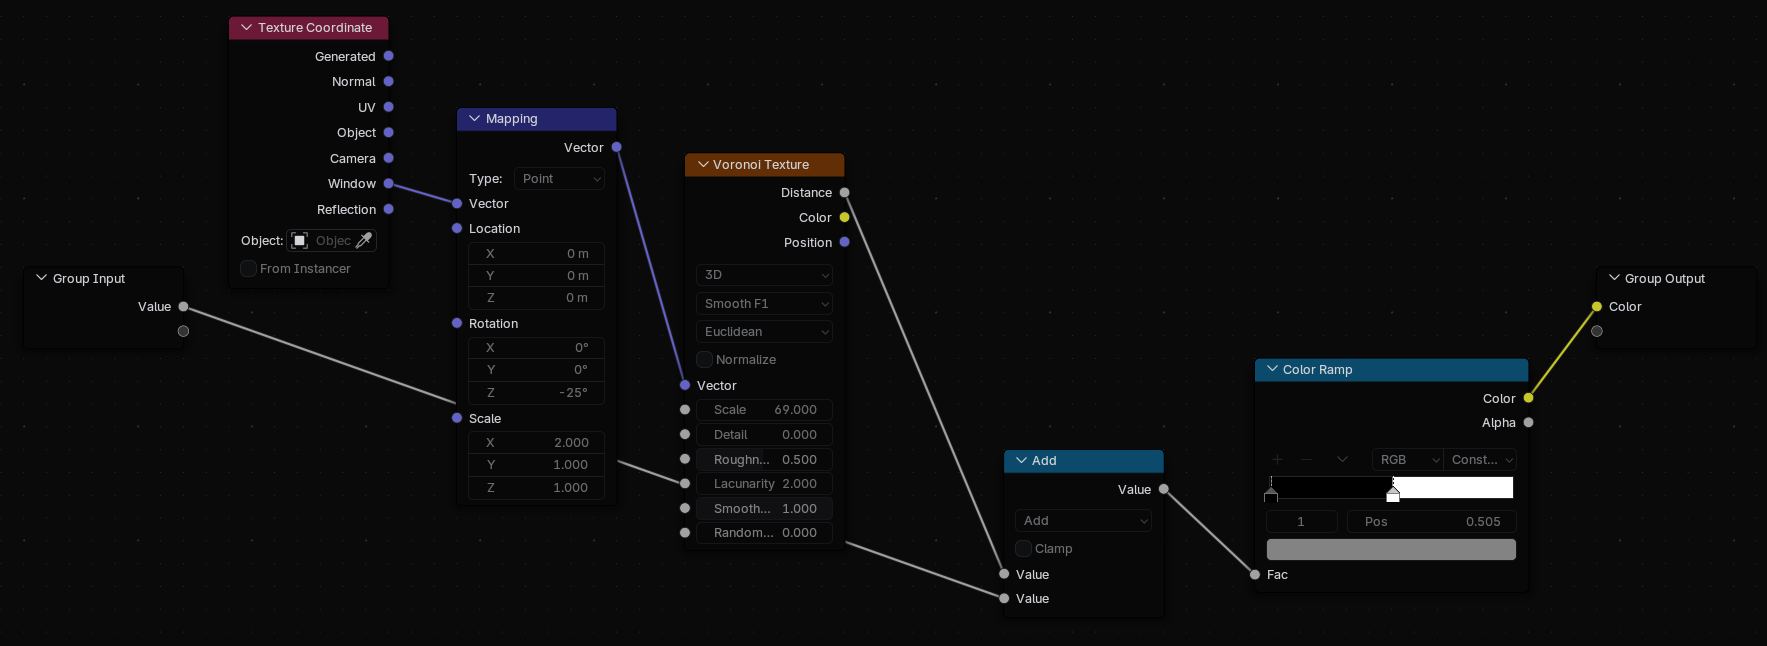The height and width of the screenshot is (646, 1767).
Task: Select the white color stop handle
Action: coord(1393,494)
